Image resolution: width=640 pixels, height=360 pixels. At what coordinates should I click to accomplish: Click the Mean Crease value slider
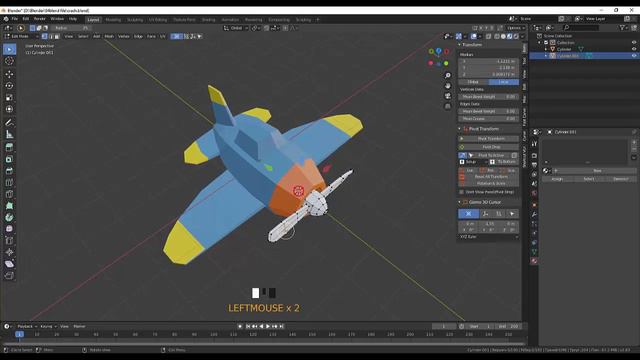point(489,119)
